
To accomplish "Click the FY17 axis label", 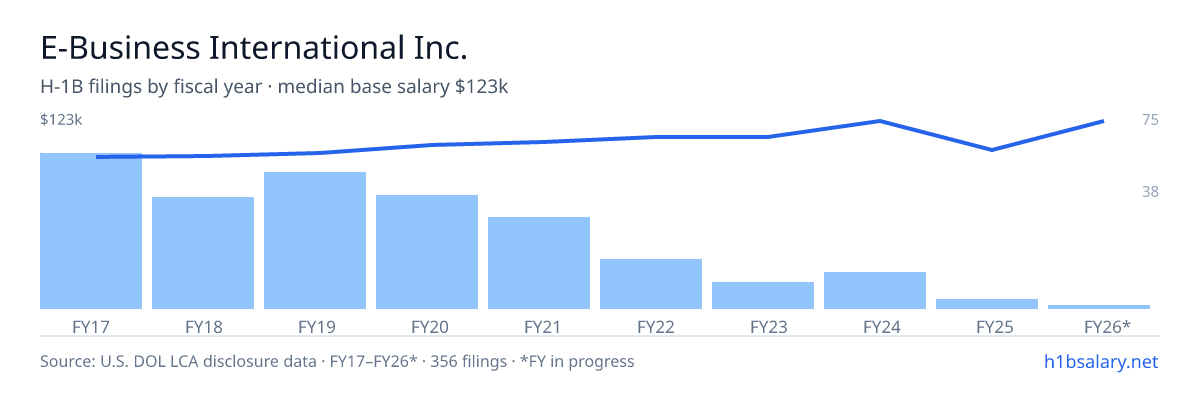I will pos(91,326).
